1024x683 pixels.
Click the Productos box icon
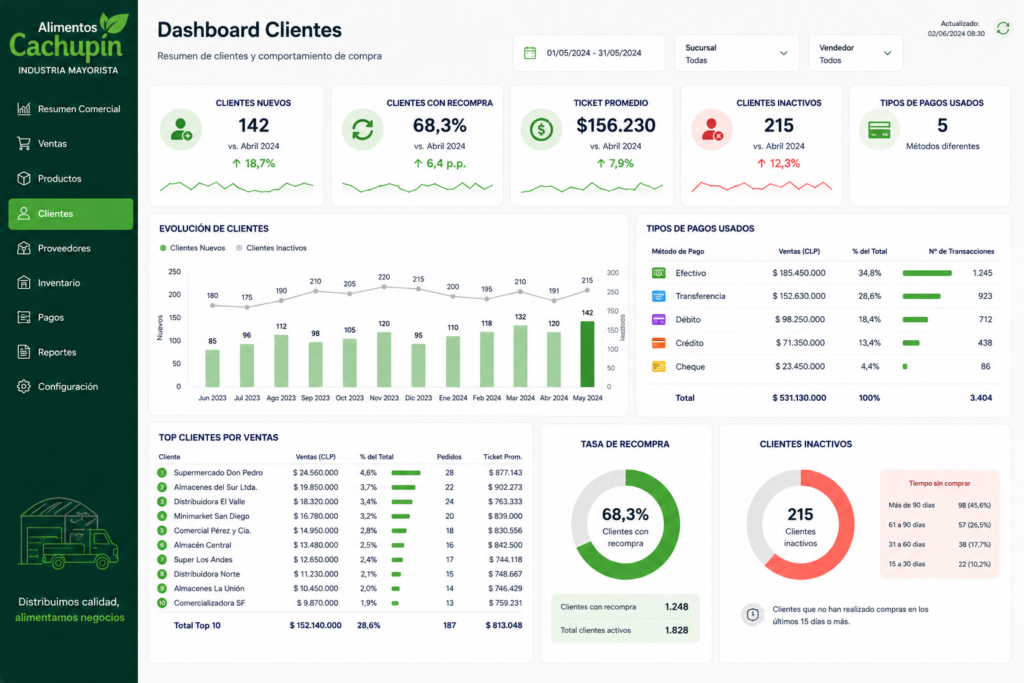click(x=24, y=178)
